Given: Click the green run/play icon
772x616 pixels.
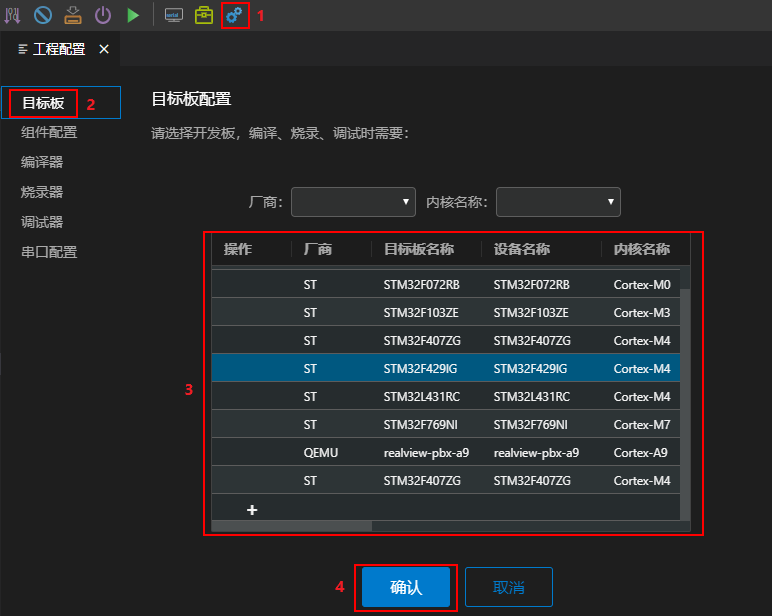Looking at the screenshot, I should [x=133, y=15].
